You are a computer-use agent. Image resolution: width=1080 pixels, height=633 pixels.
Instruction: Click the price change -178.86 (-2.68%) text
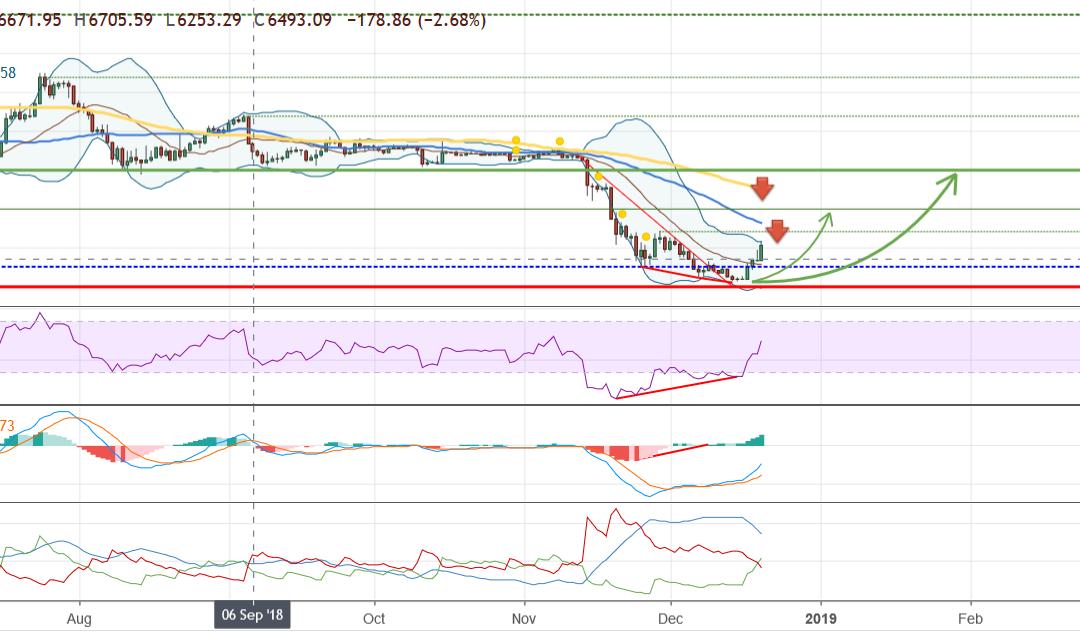tap(415, 20)
